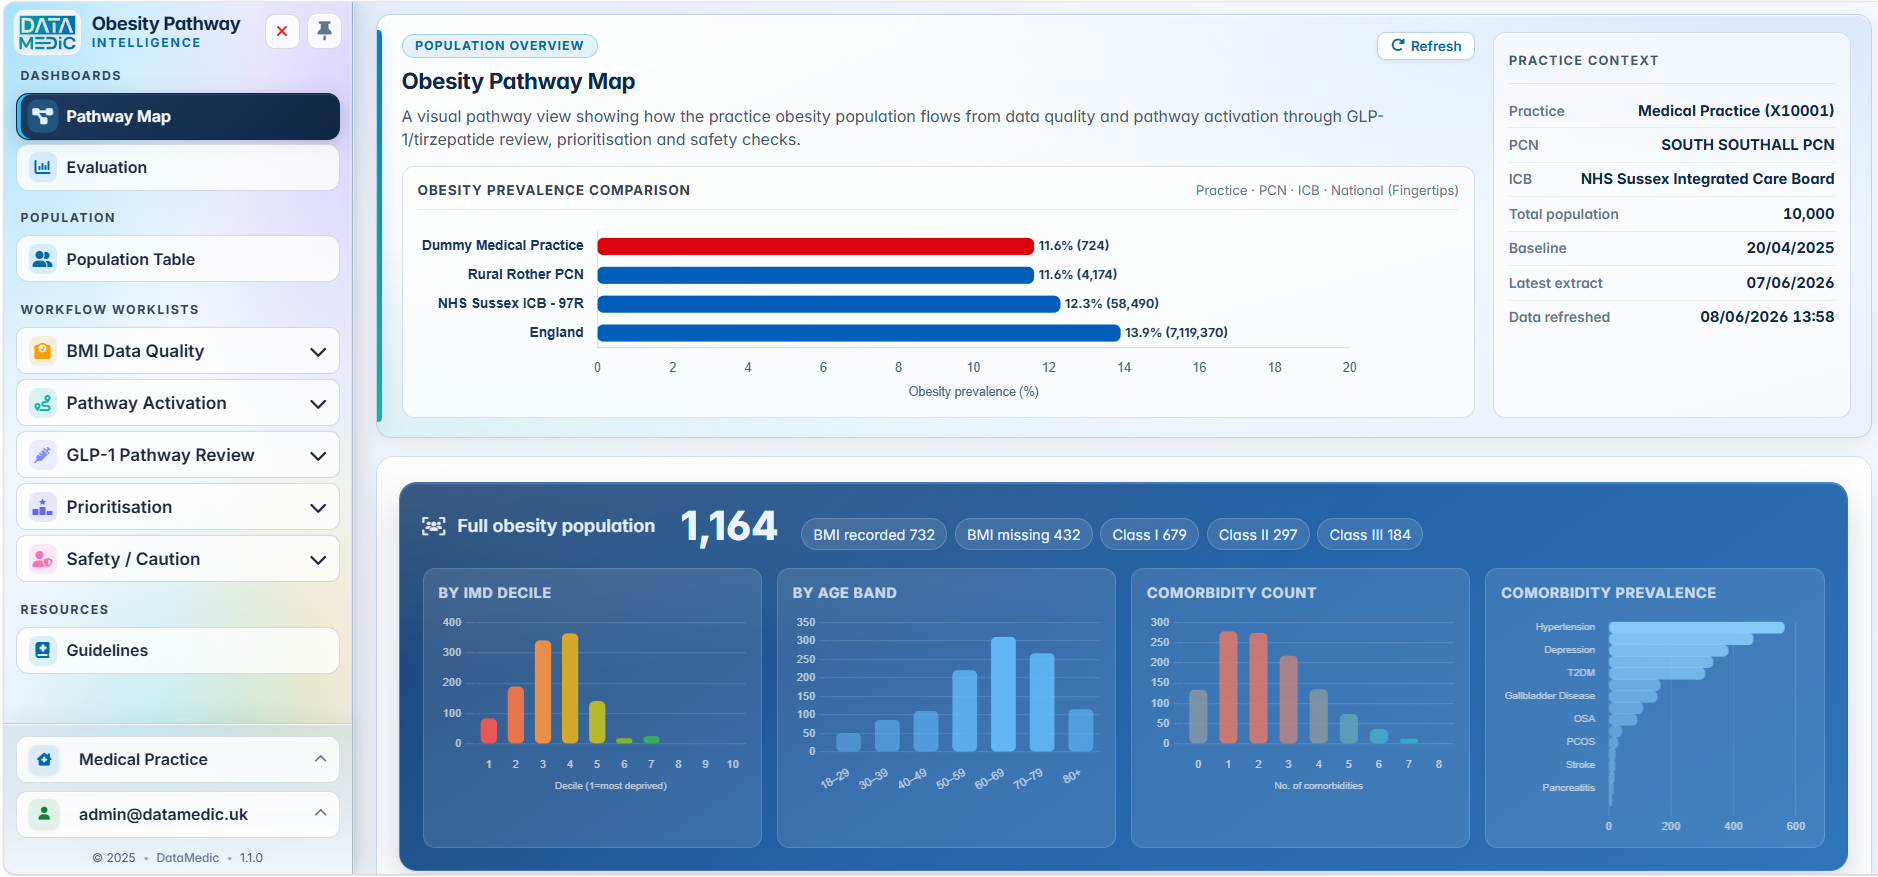Open the Pathway Map dashboard
1878x877 pixels.
pos(178,116)
